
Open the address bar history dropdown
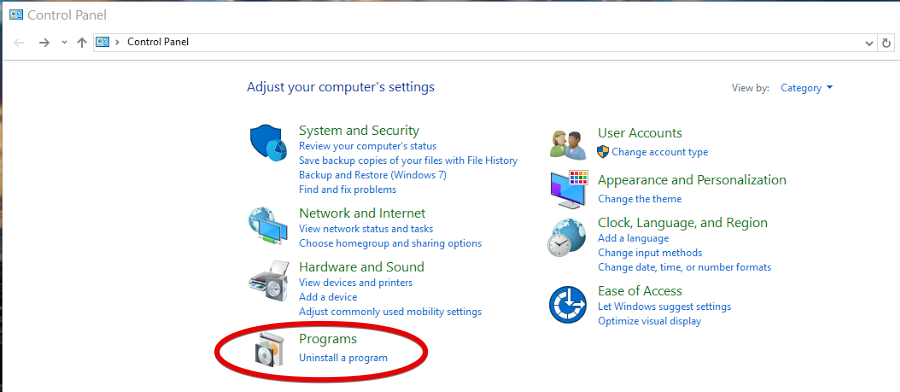[869, 42]
